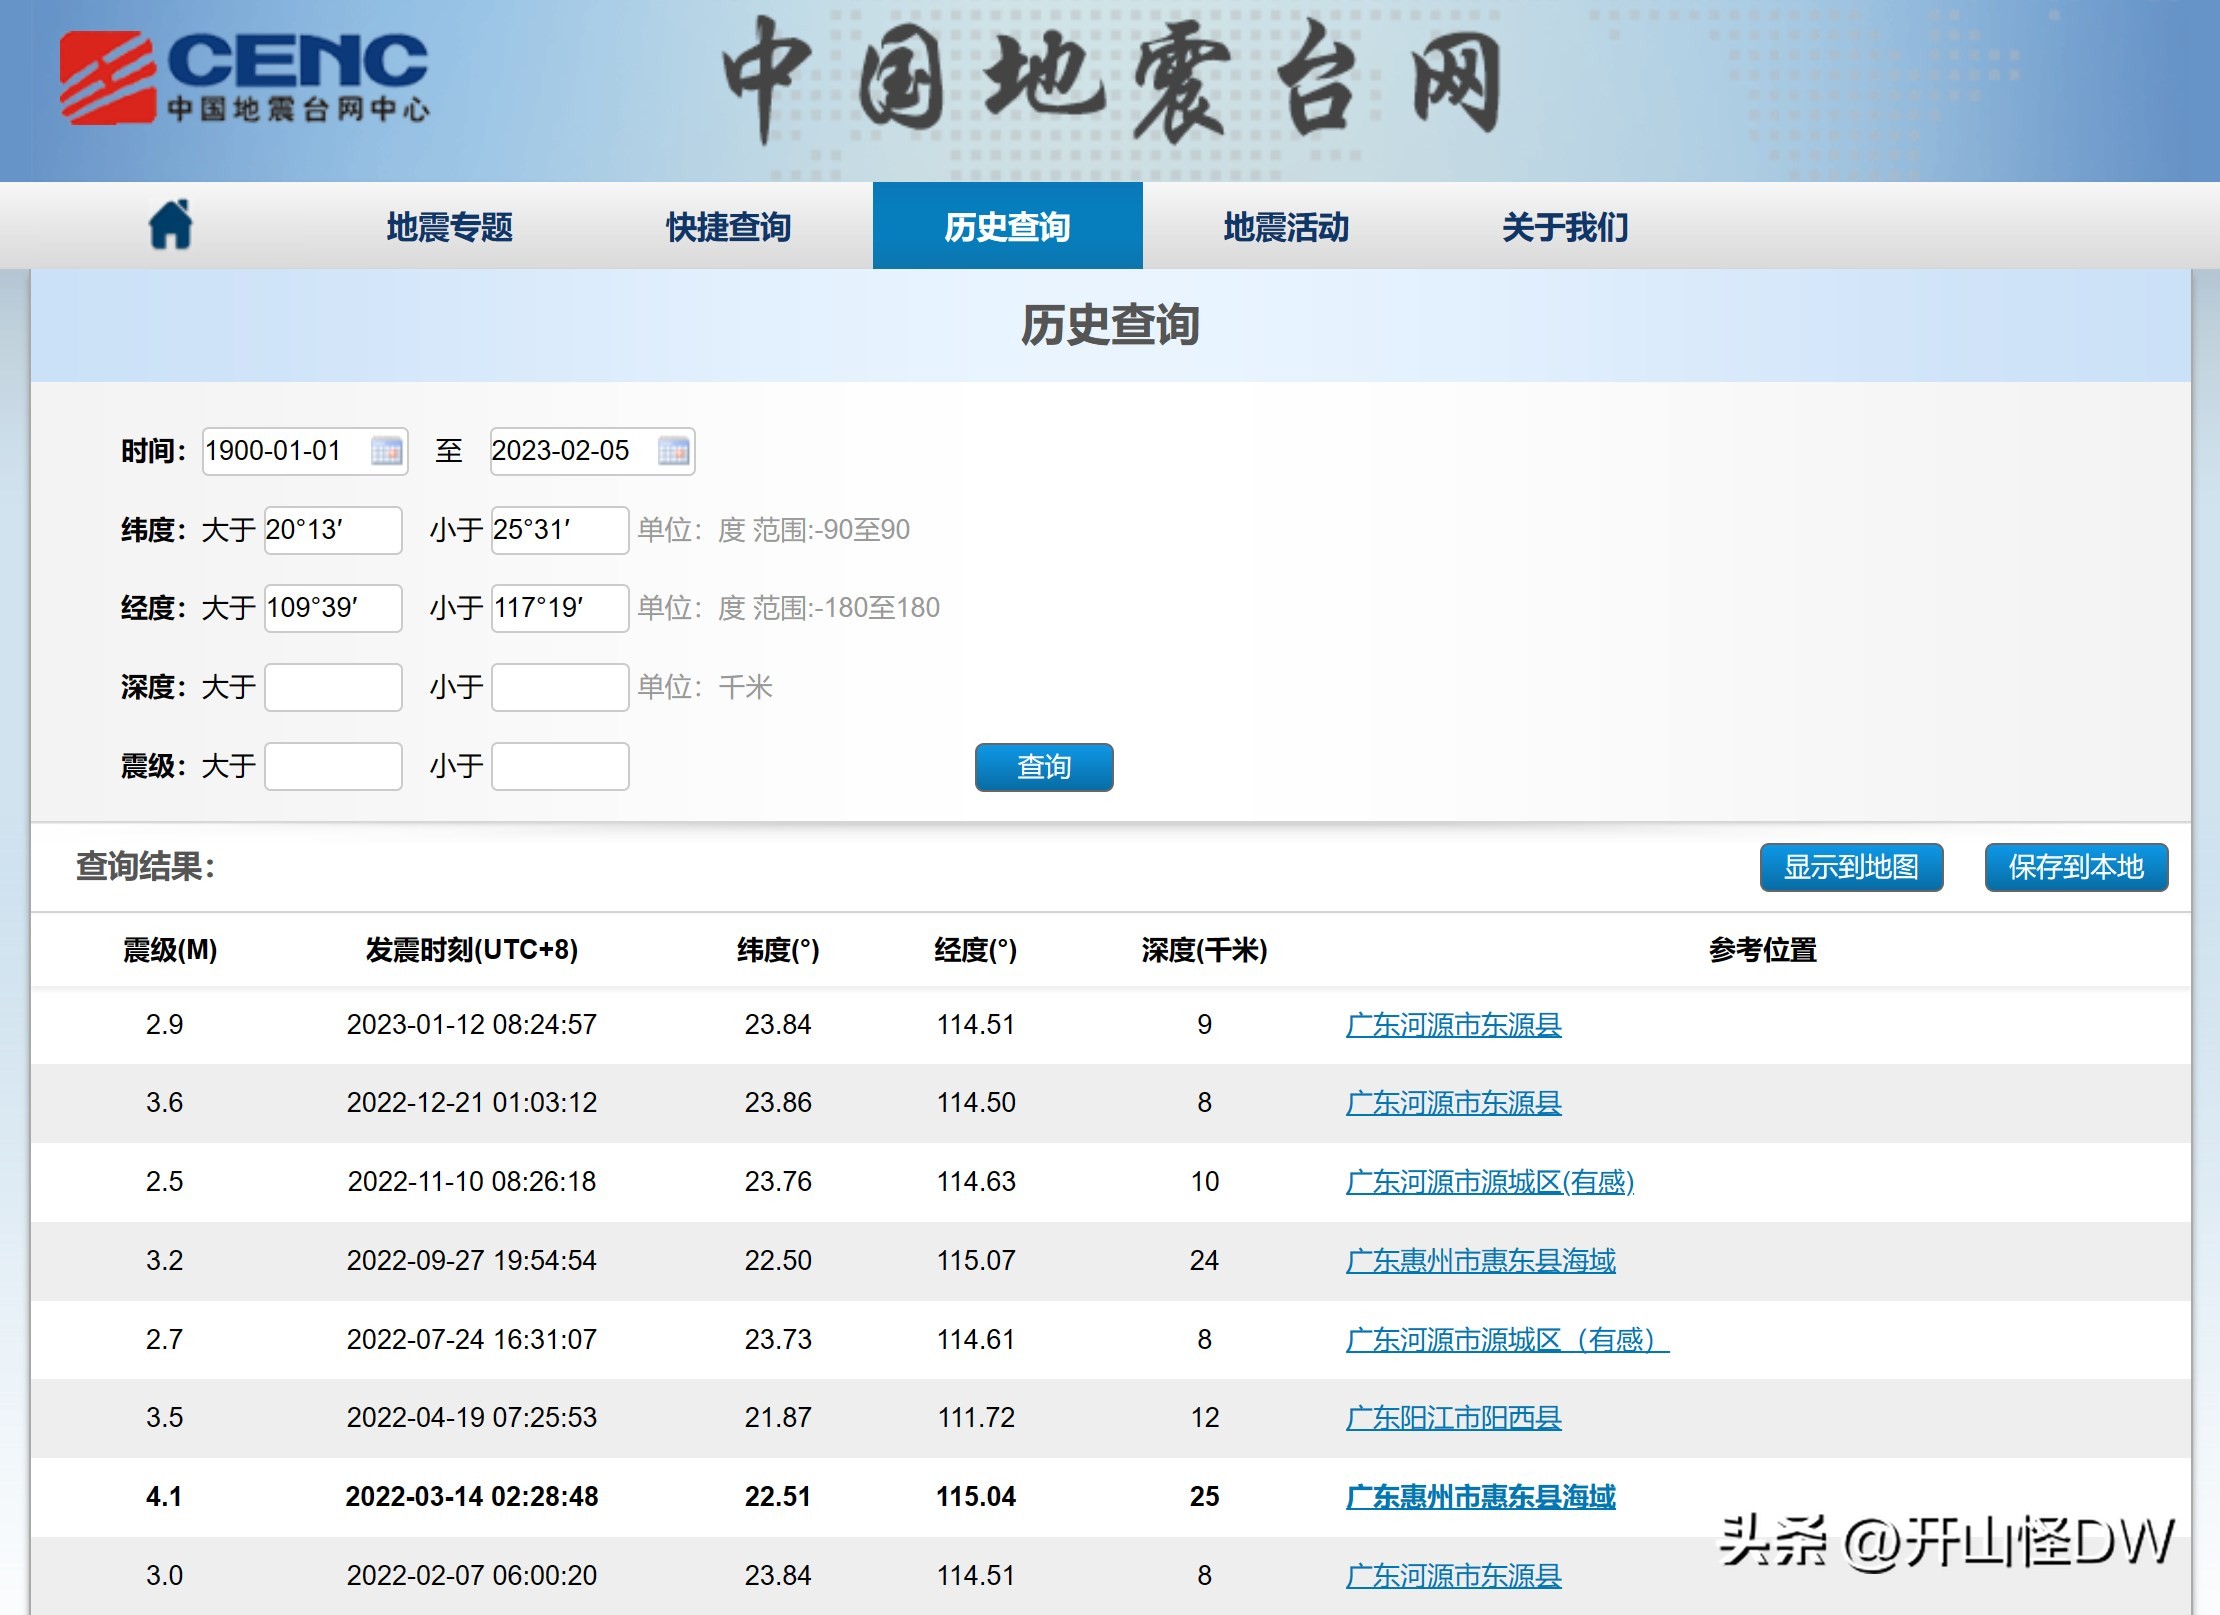
Task: Click the longitude 小于 field showing 117°19′
Action: (558, 608)
